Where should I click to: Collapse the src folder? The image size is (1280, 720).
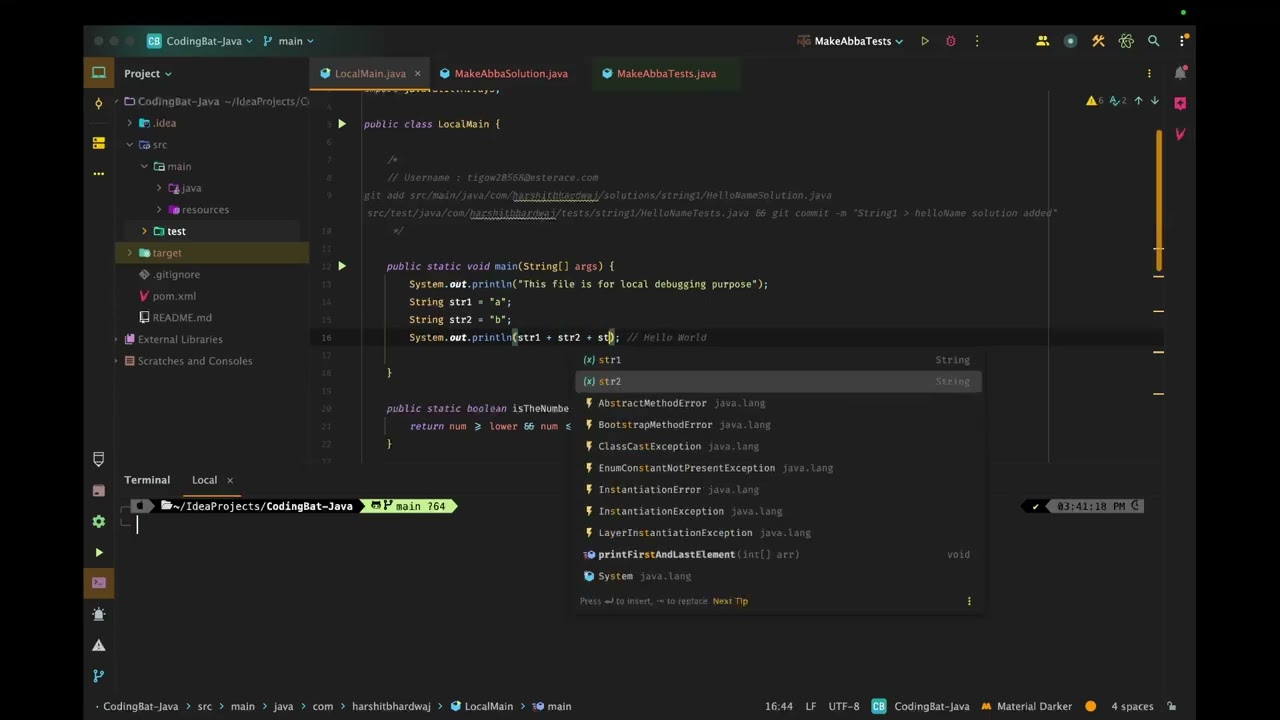coord(129,145)
